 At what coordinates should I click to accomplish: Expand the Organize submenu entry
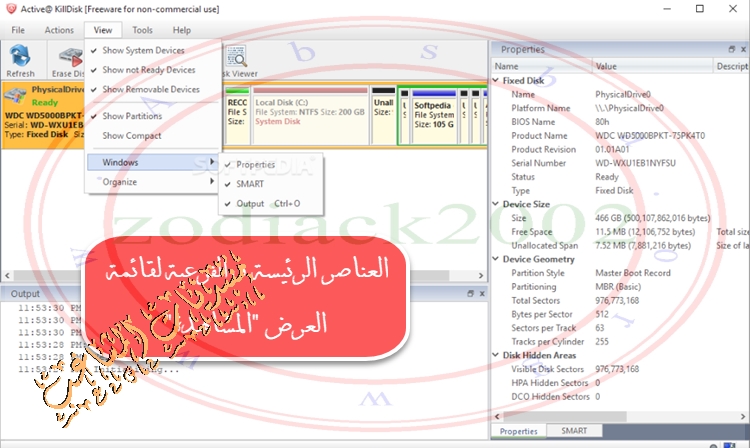[153, 182]
